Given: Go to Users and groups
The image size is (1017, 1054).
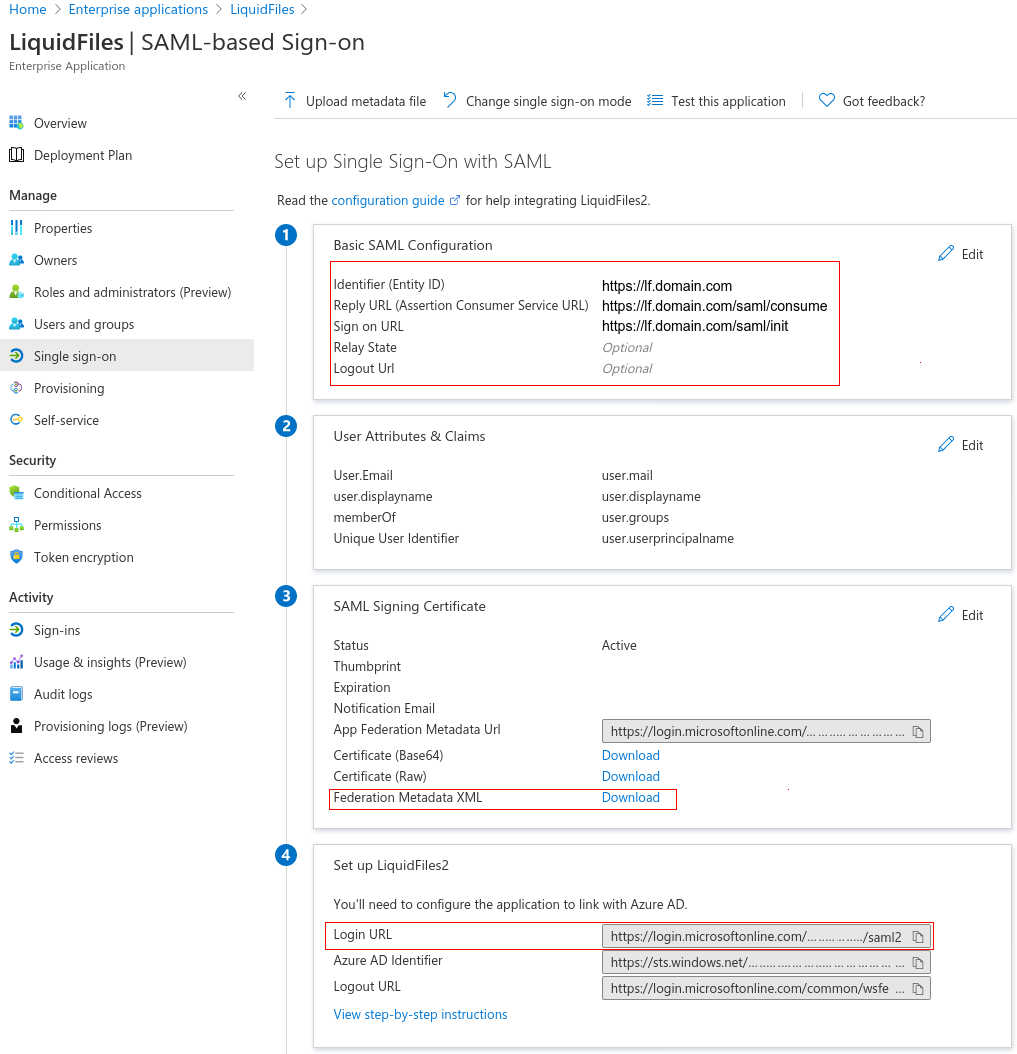Looking at the screenshot, I should point(83,324).
